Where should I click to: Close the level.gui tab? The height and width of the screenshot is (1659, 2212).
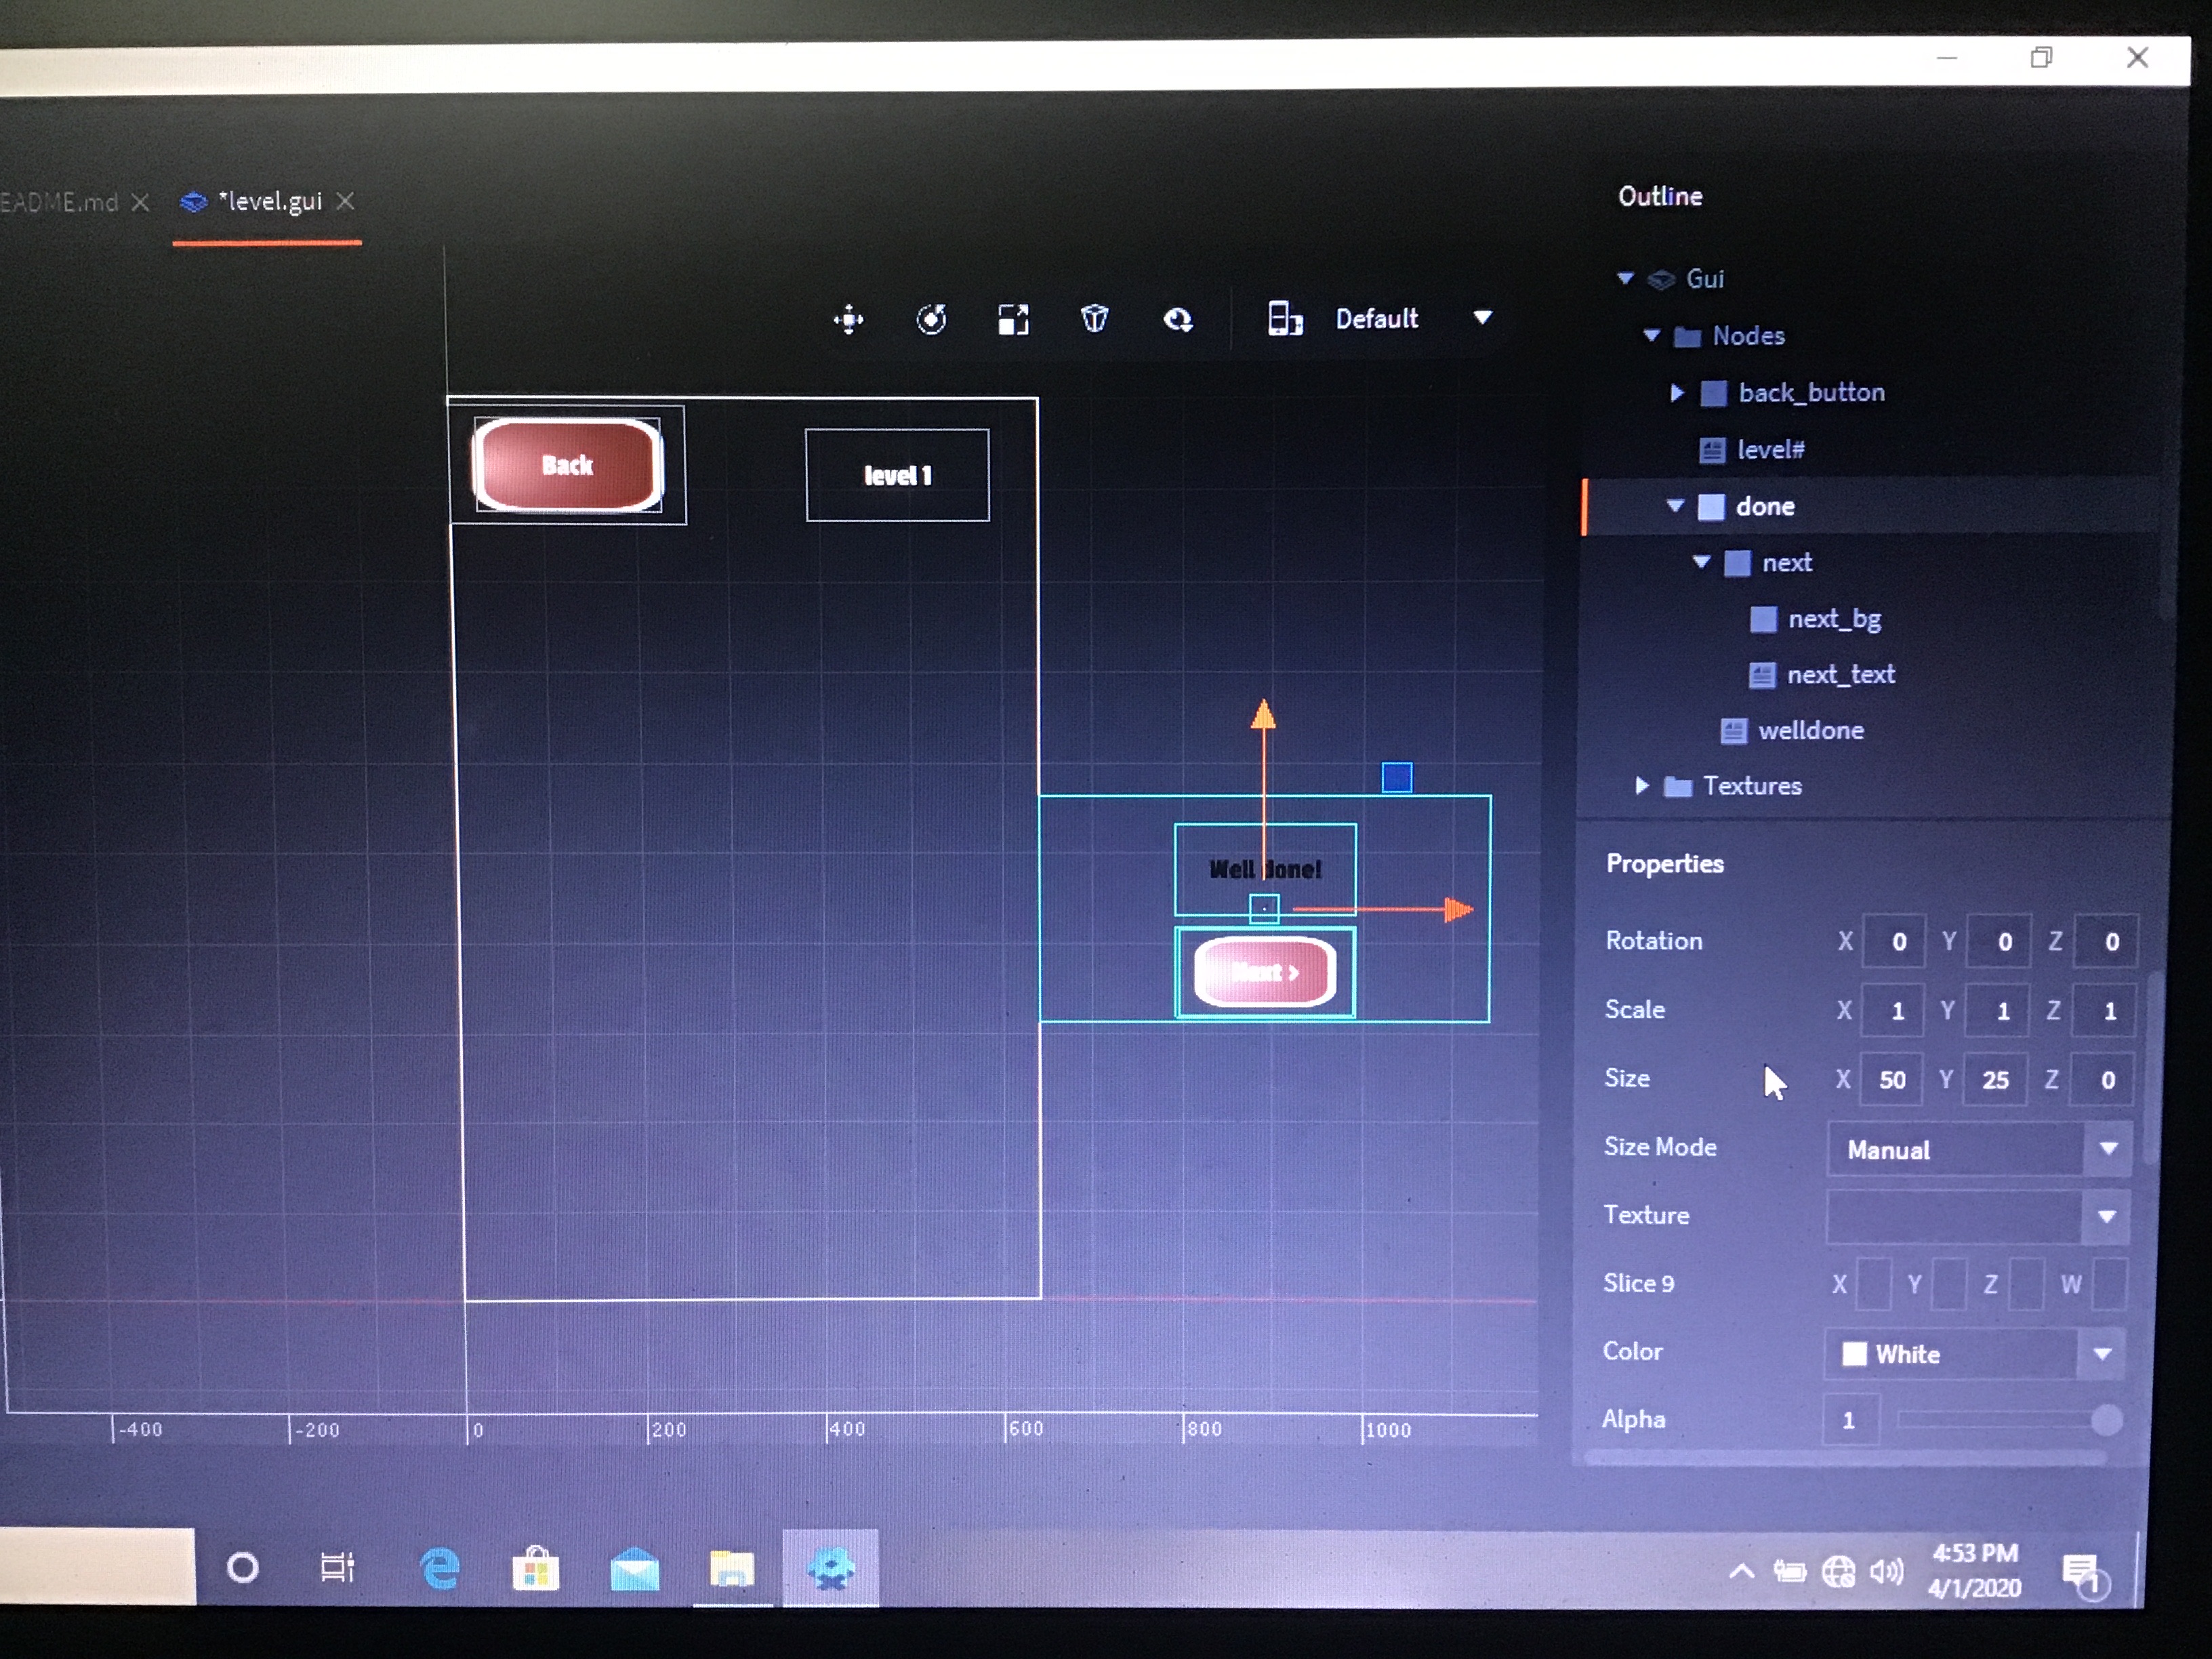point(345,202)
